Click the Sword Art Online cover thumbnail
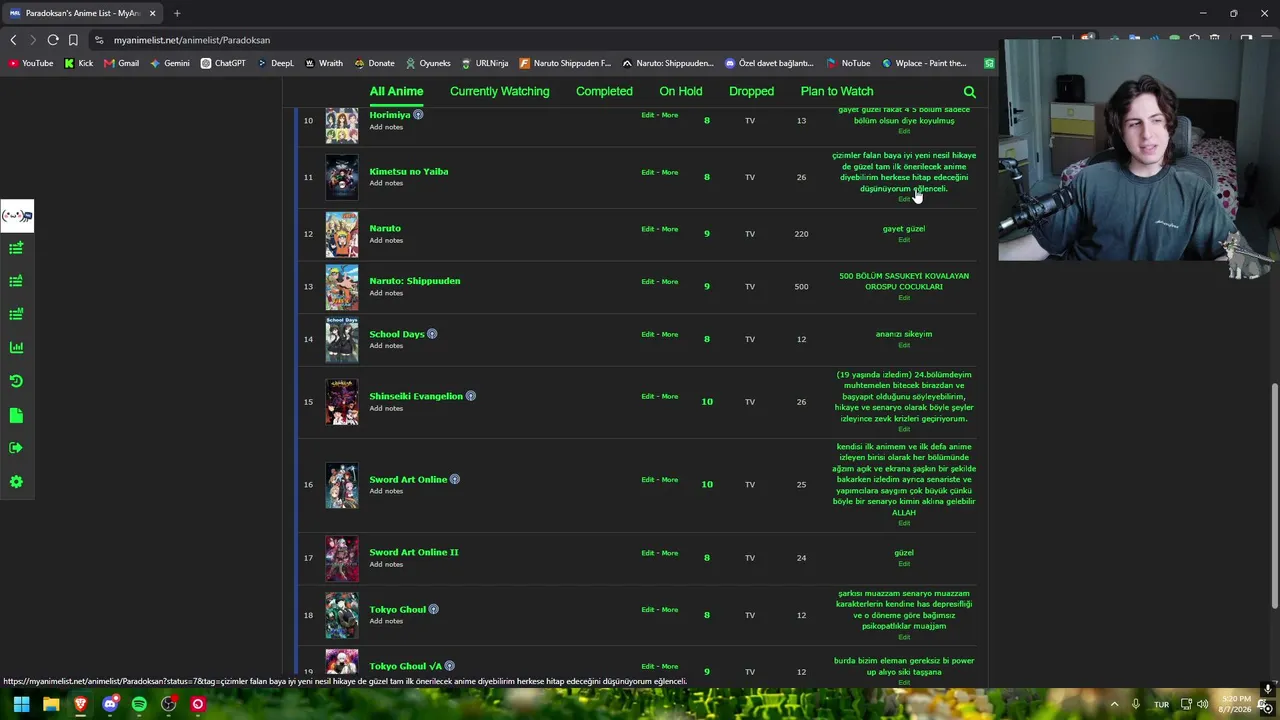Viewport: 1280px width, 720px height. pyautogui.click(x=341, y=485)
